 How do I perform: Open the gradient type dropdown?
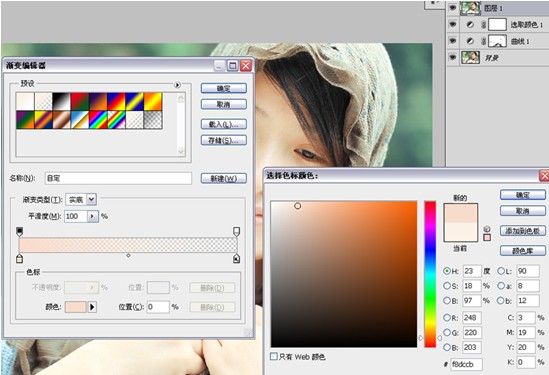(x=91, y=200)
